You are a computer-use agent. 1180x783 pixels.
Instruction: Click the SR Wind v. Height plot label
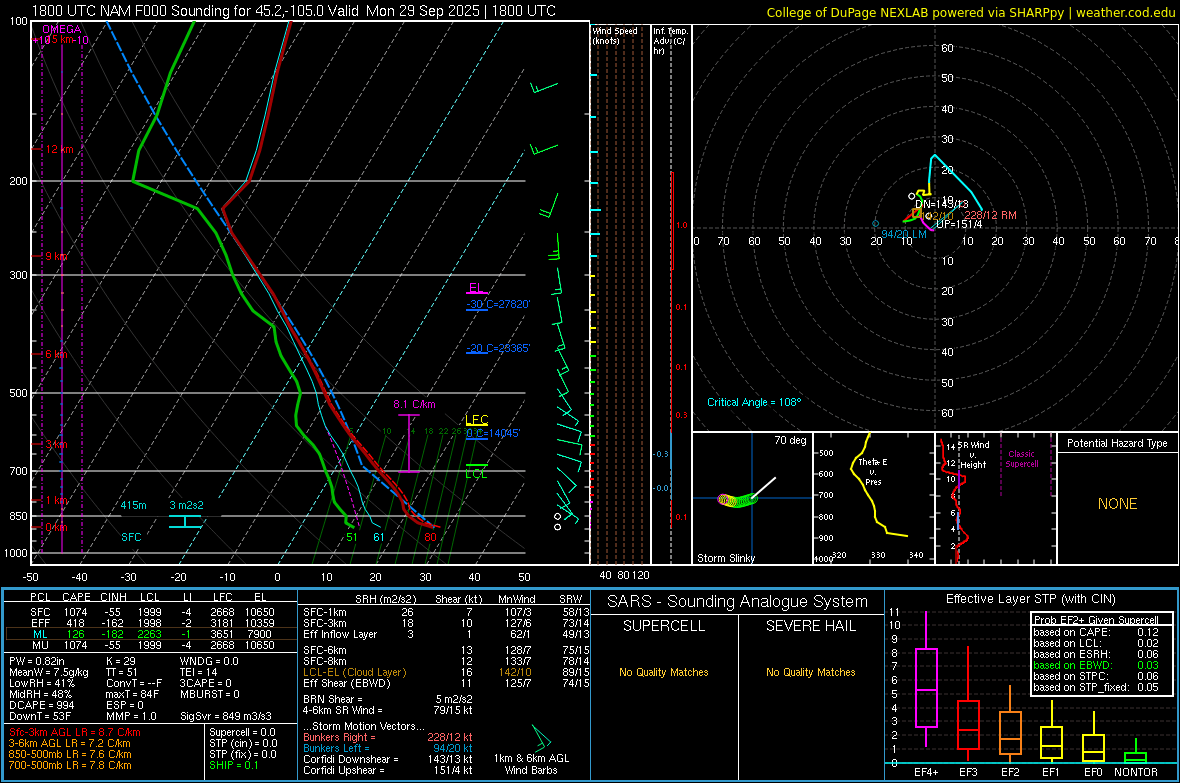973,455
